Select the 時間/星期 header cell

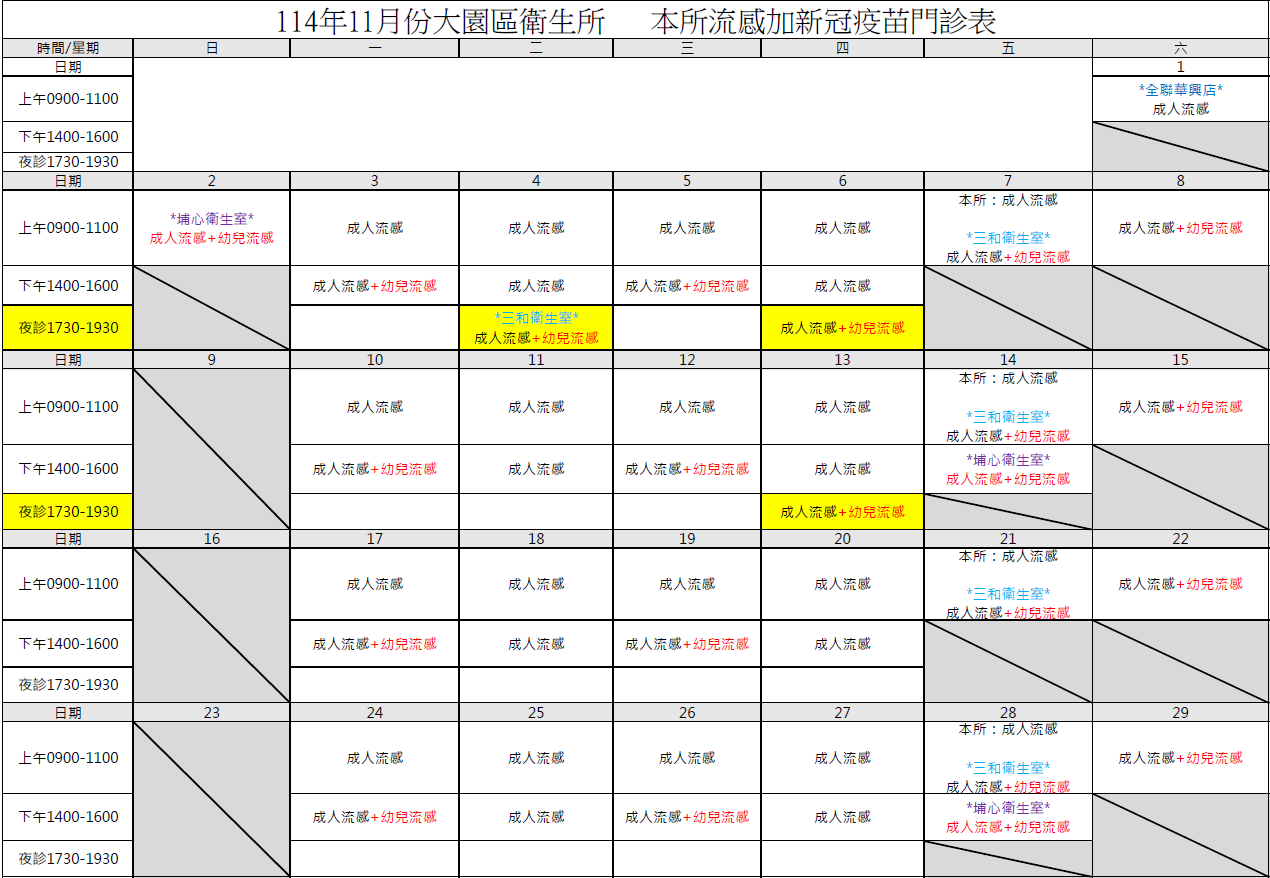tap(68, 48)
